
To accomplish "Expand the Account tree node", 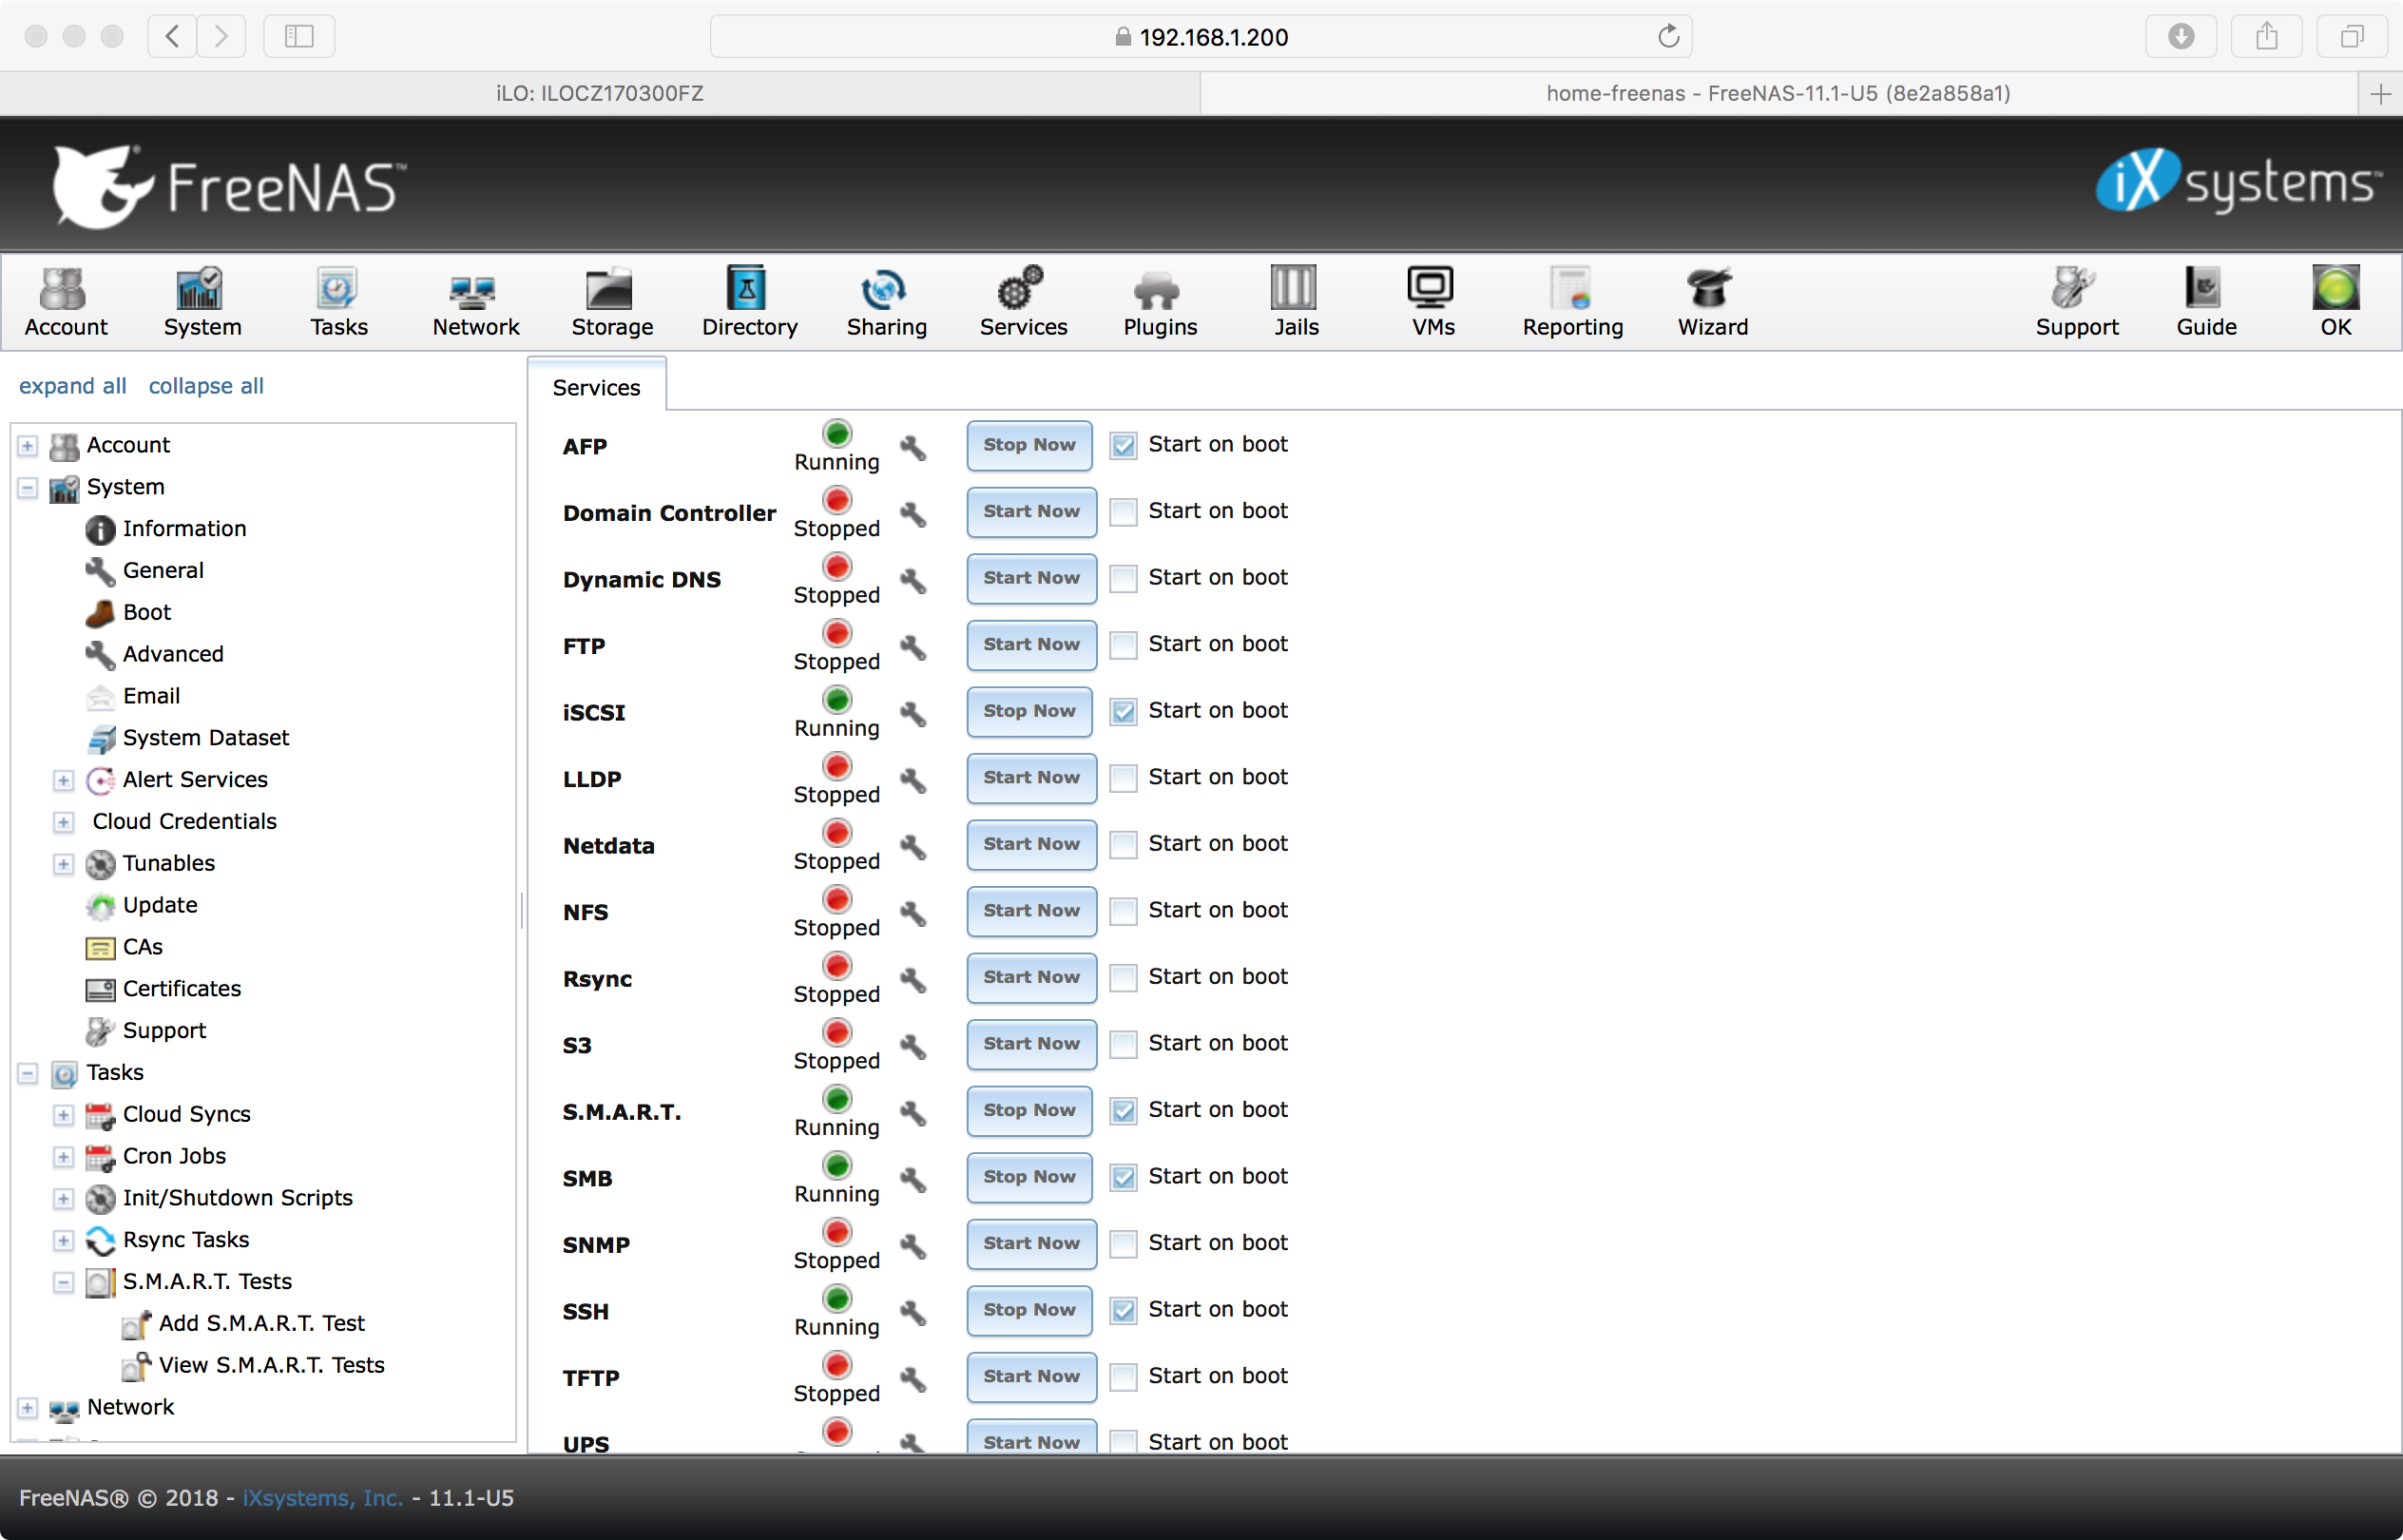I will [x=28, y=446].
